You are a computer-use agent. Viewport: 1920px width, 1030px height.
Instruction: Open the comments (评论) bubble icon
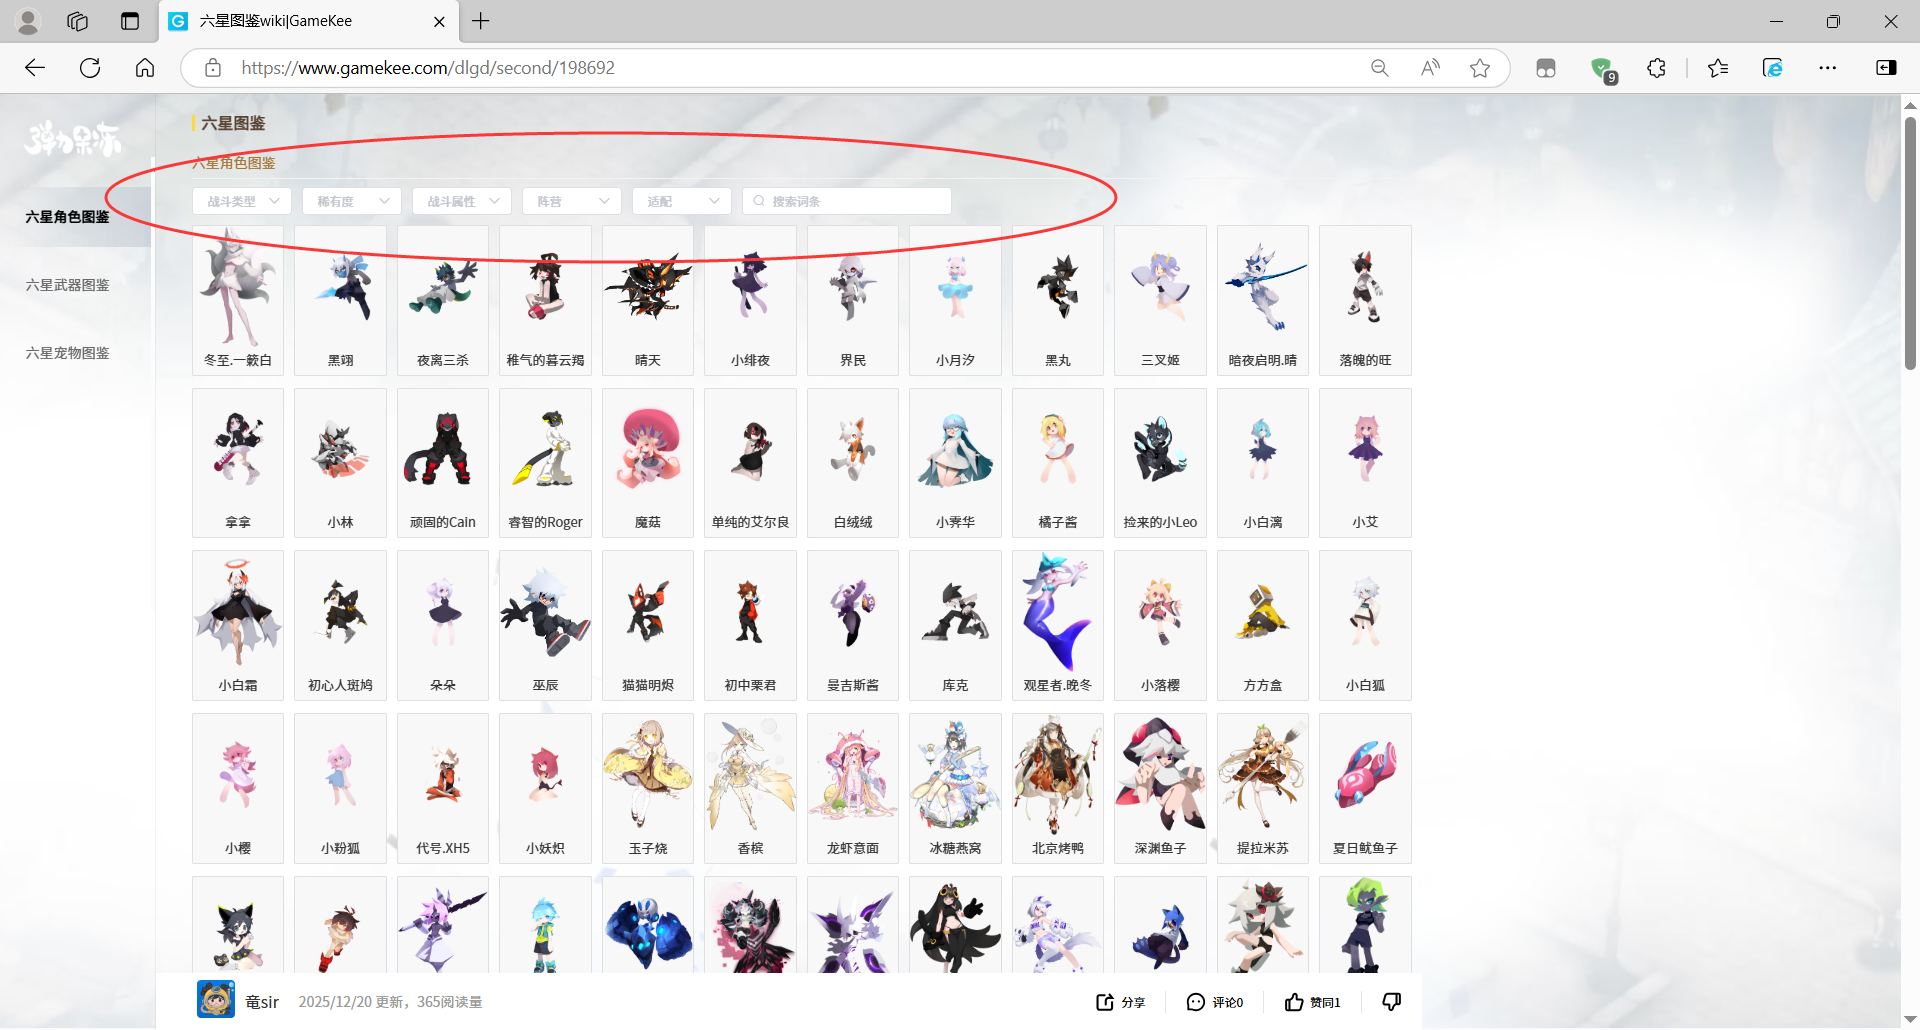coord(1195,1002)
